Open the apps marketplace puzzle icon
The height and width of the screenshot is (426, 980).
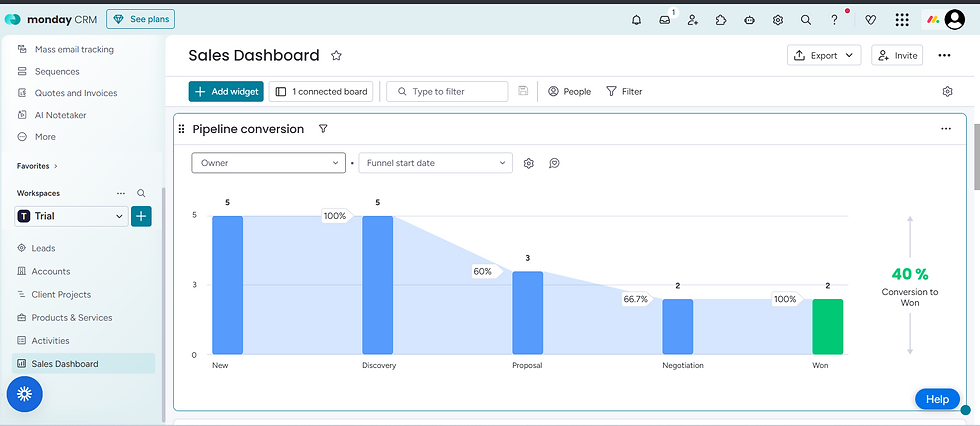pyautogui.click(x=721, y=20)
